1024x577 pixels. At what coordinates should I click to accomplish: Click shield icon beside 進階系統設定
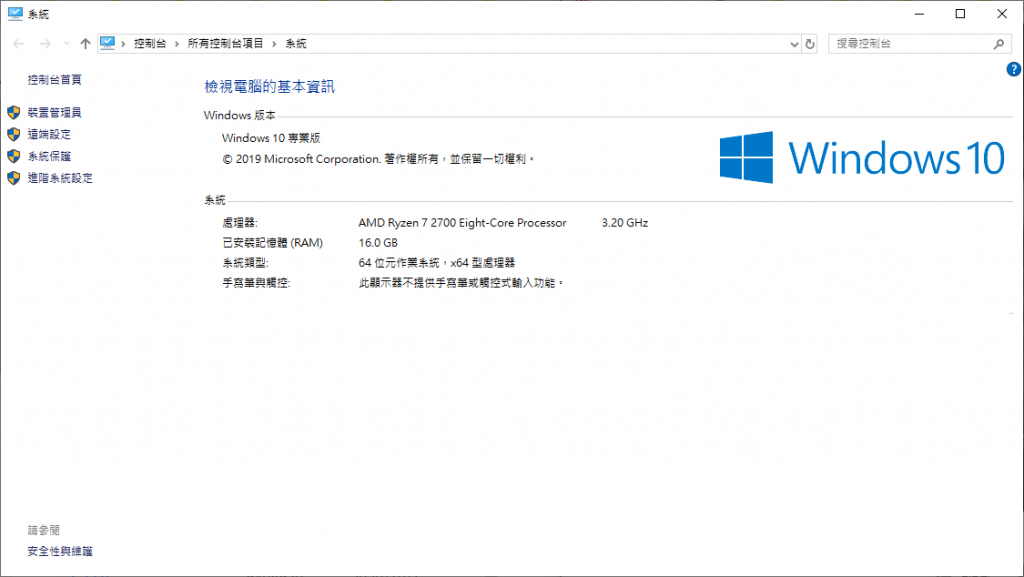click(14, 178)
